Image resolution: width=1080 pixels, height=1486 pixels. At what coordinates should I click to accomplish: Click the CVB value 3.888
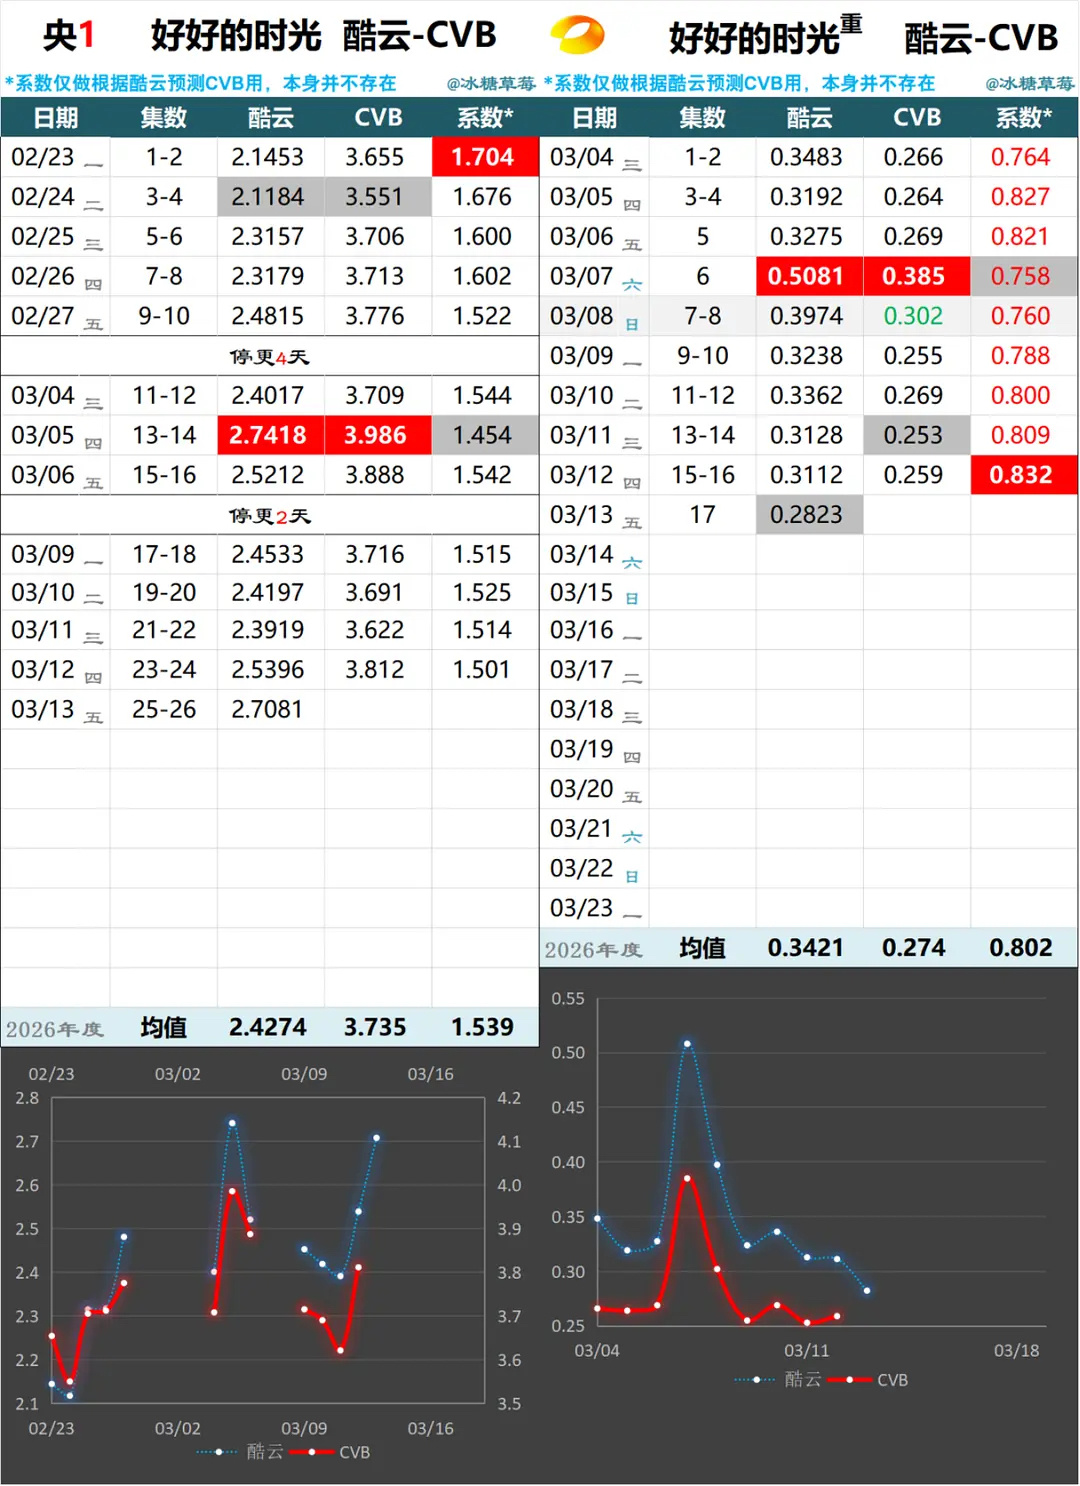[x=374, y=475]
